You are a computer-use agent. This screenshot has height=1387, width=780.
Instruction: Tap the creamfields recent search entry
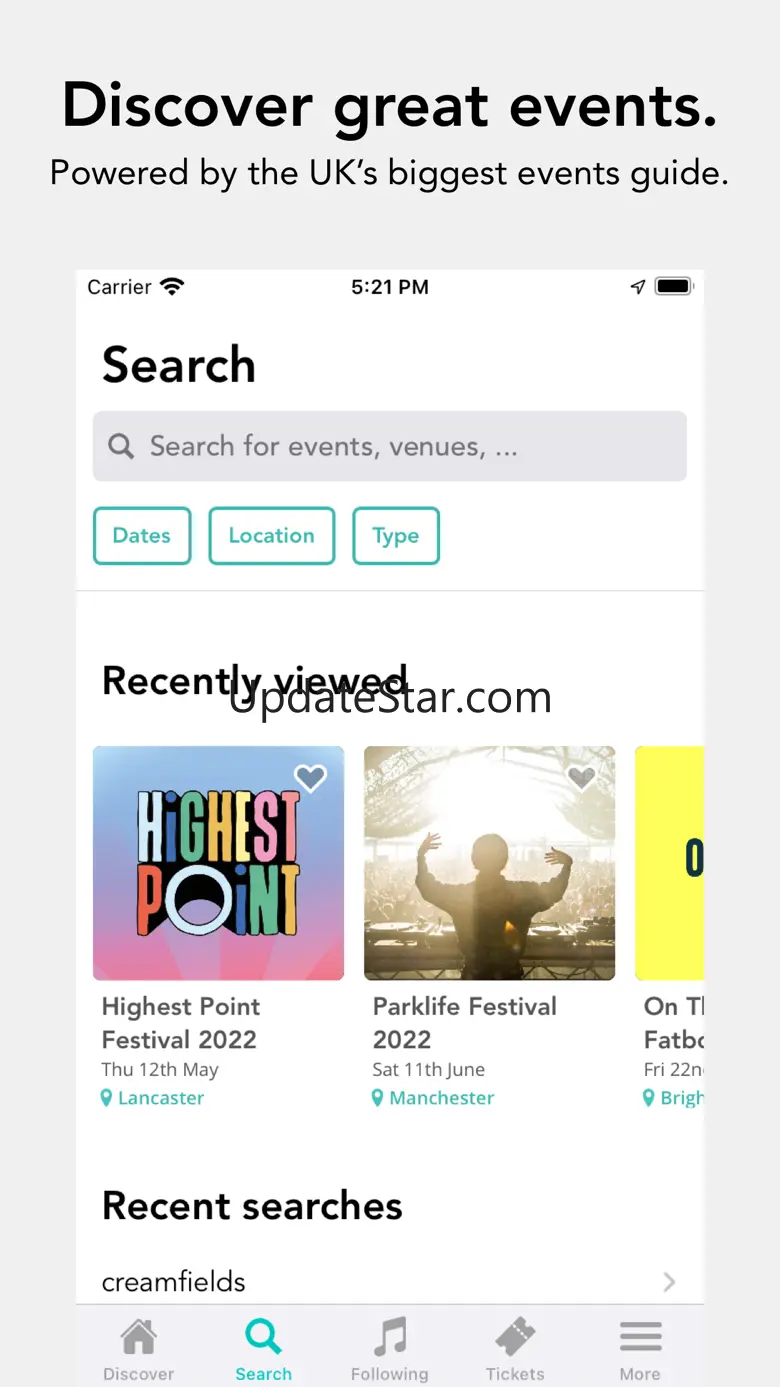click(174, 1282)
